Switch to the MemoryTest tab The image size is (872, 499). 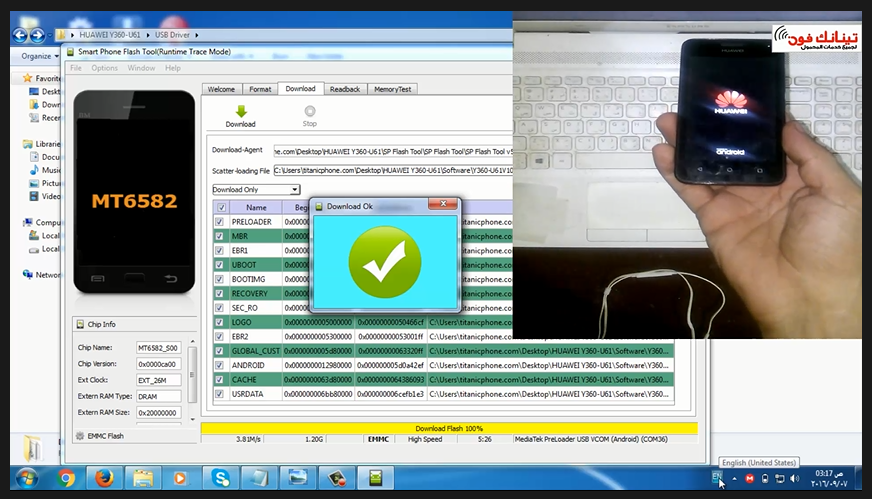tap(393, 89)
